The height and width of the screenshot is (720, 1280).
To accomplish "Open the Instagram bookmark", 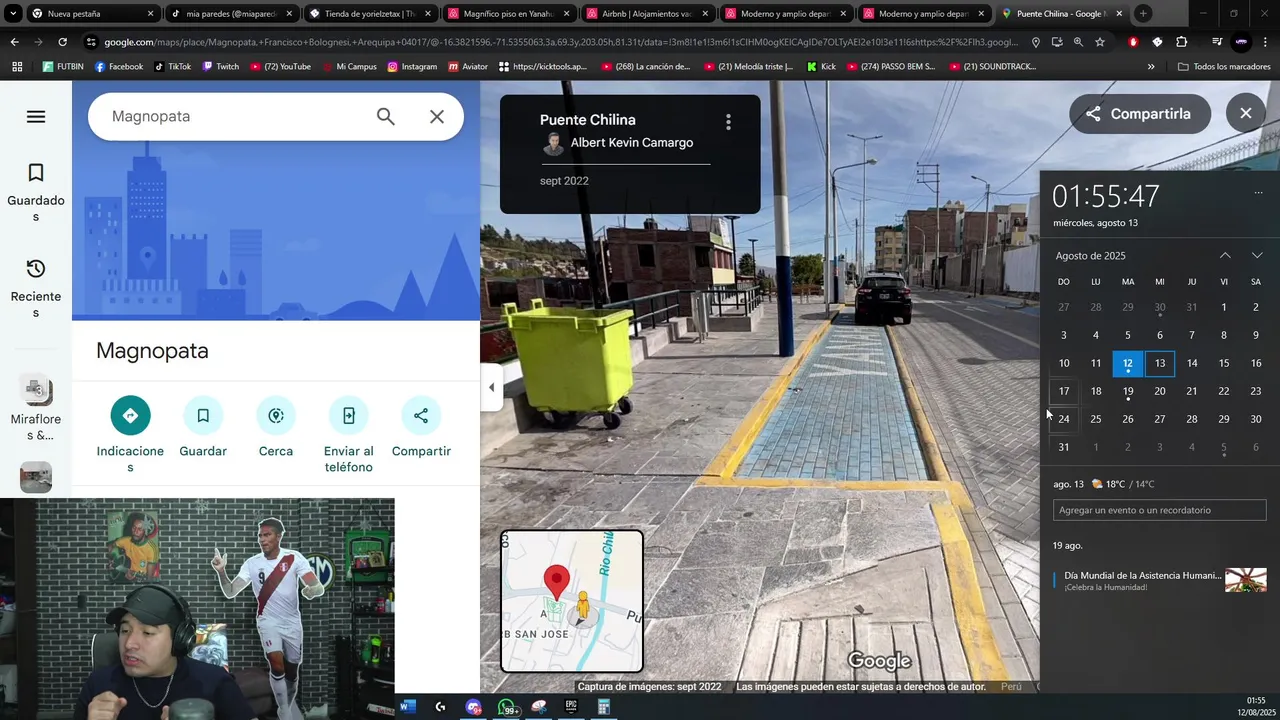I will pos(412,67).
